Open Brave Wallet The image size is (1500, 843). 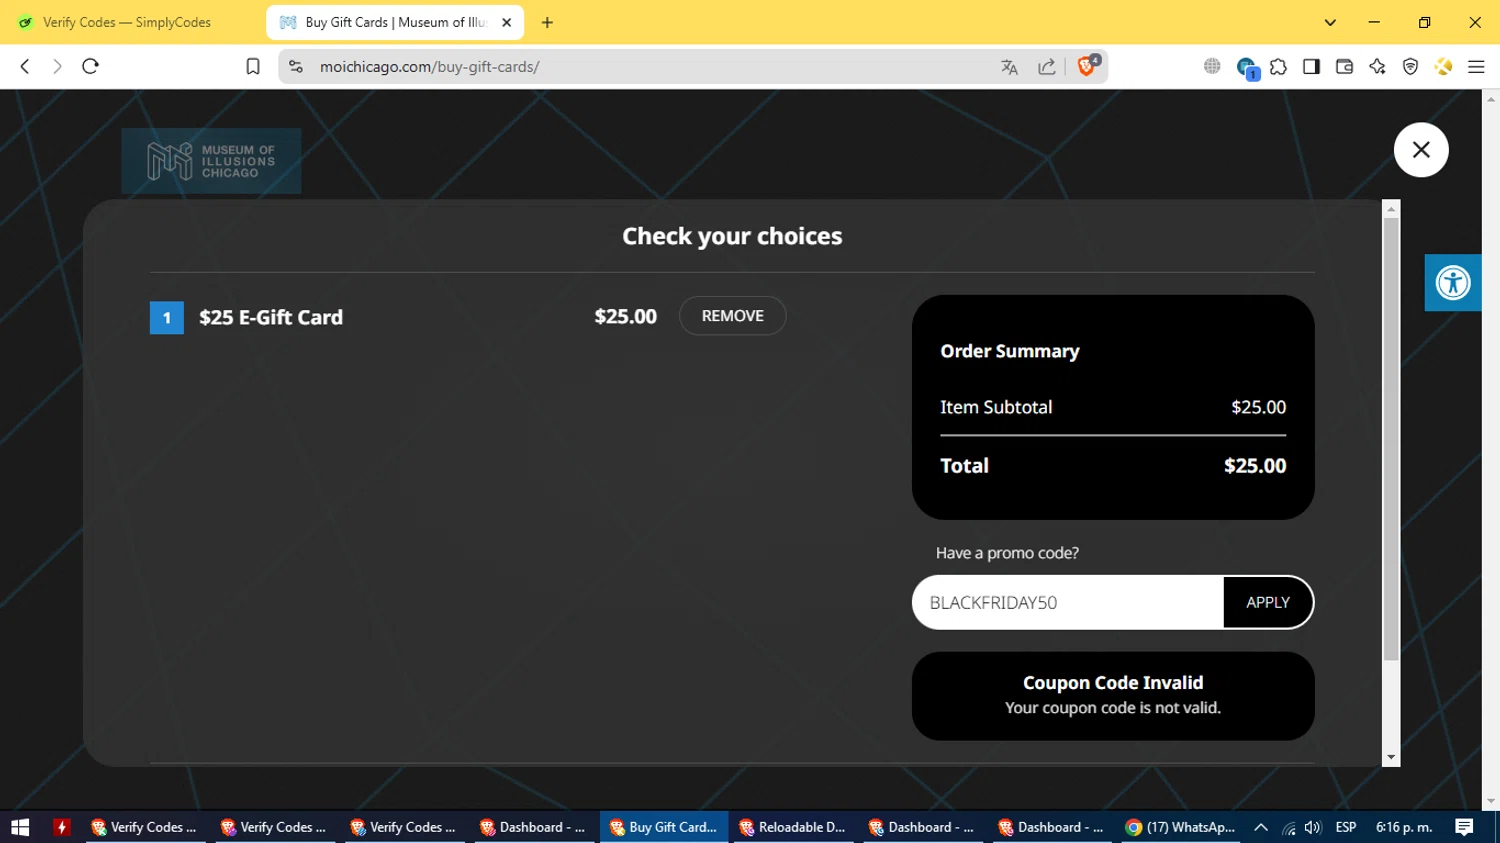click(x=1344, y=66)
